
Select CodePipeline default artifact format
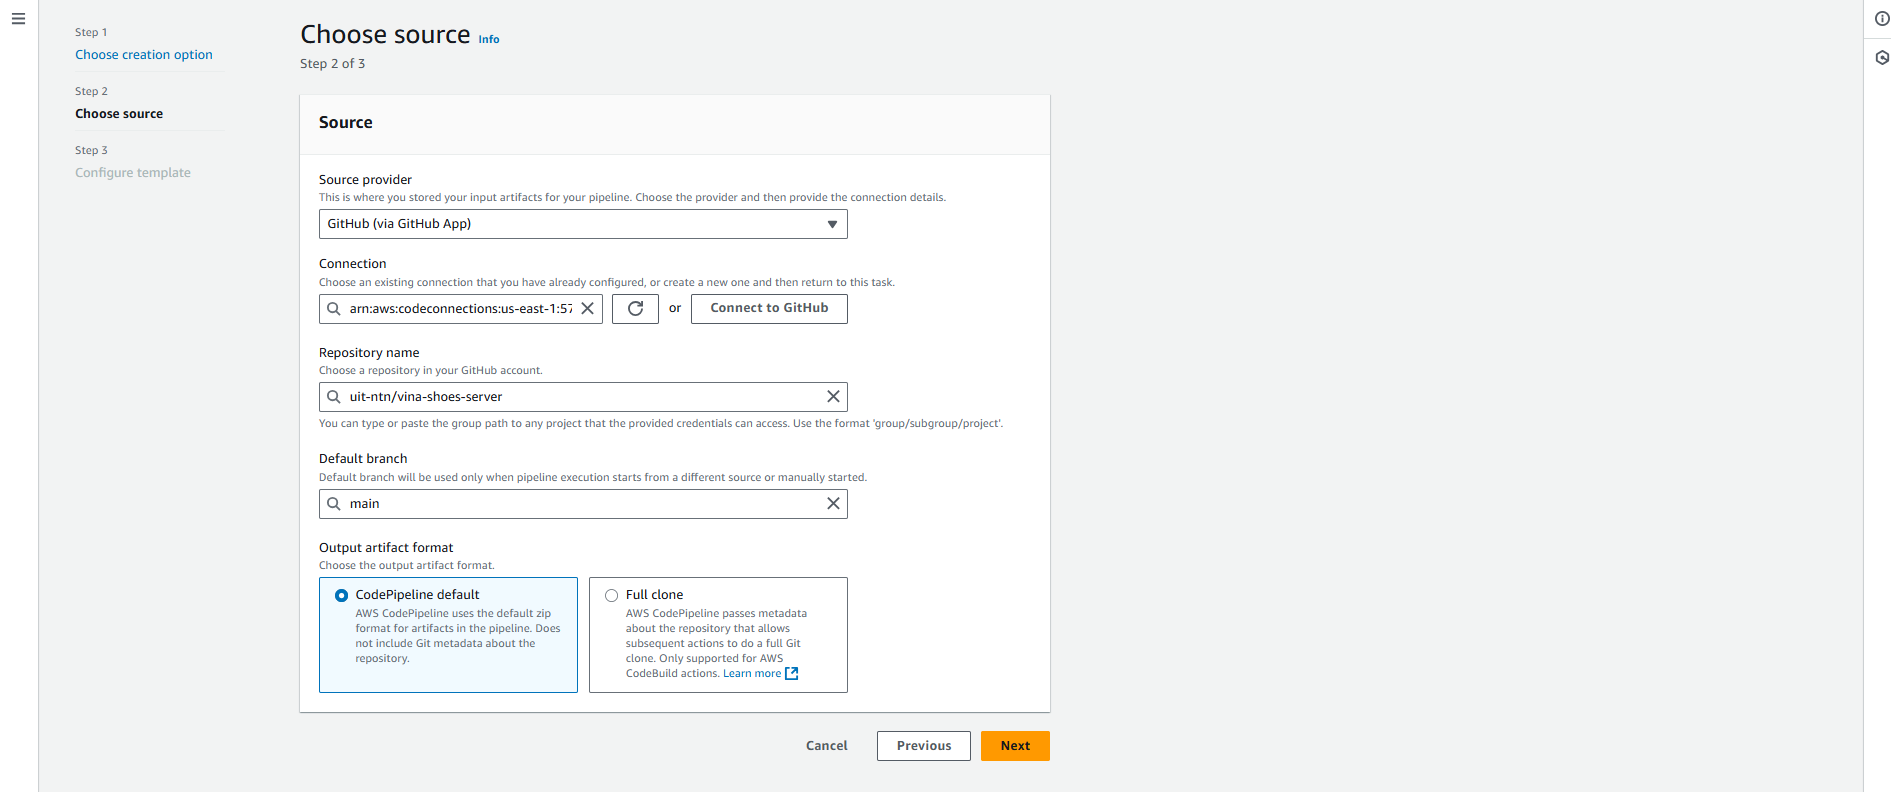click(x=342, y=596)
